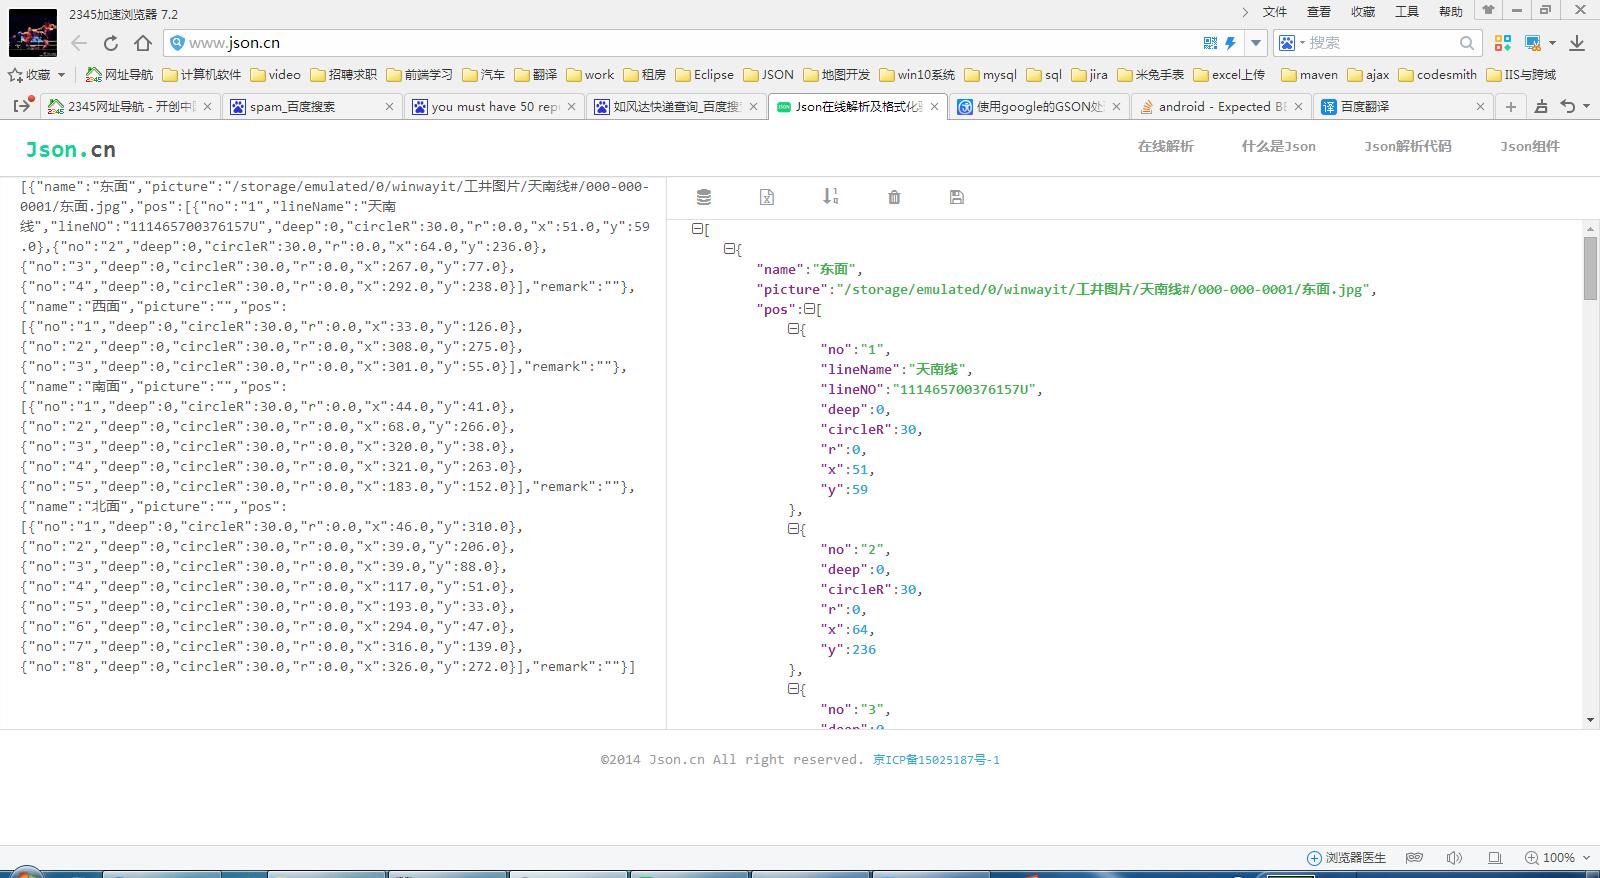Click the magnifier icon in search box
The image size is (1600, 878).
coord(1467,43)
